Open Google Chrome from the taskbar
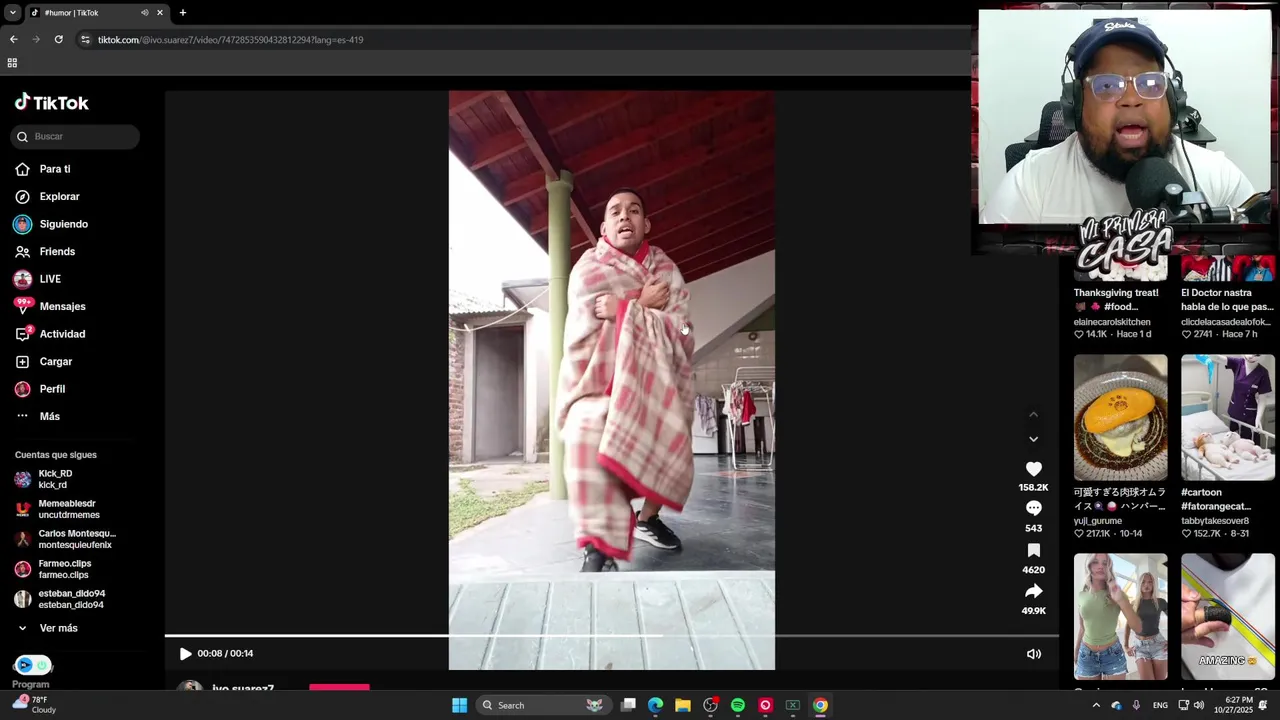1280x720 pixels. 820,705
